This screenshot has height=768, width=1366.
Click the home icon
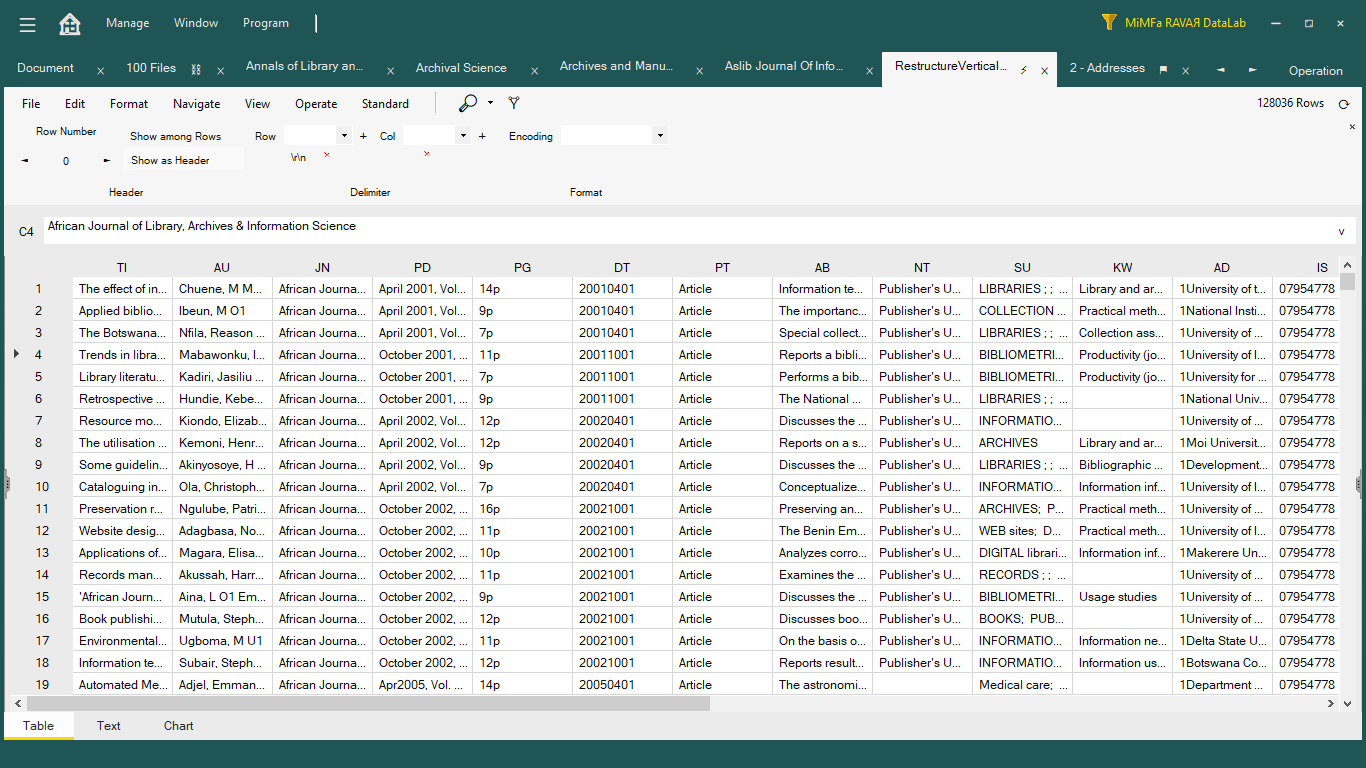click(x=70, y=24)
